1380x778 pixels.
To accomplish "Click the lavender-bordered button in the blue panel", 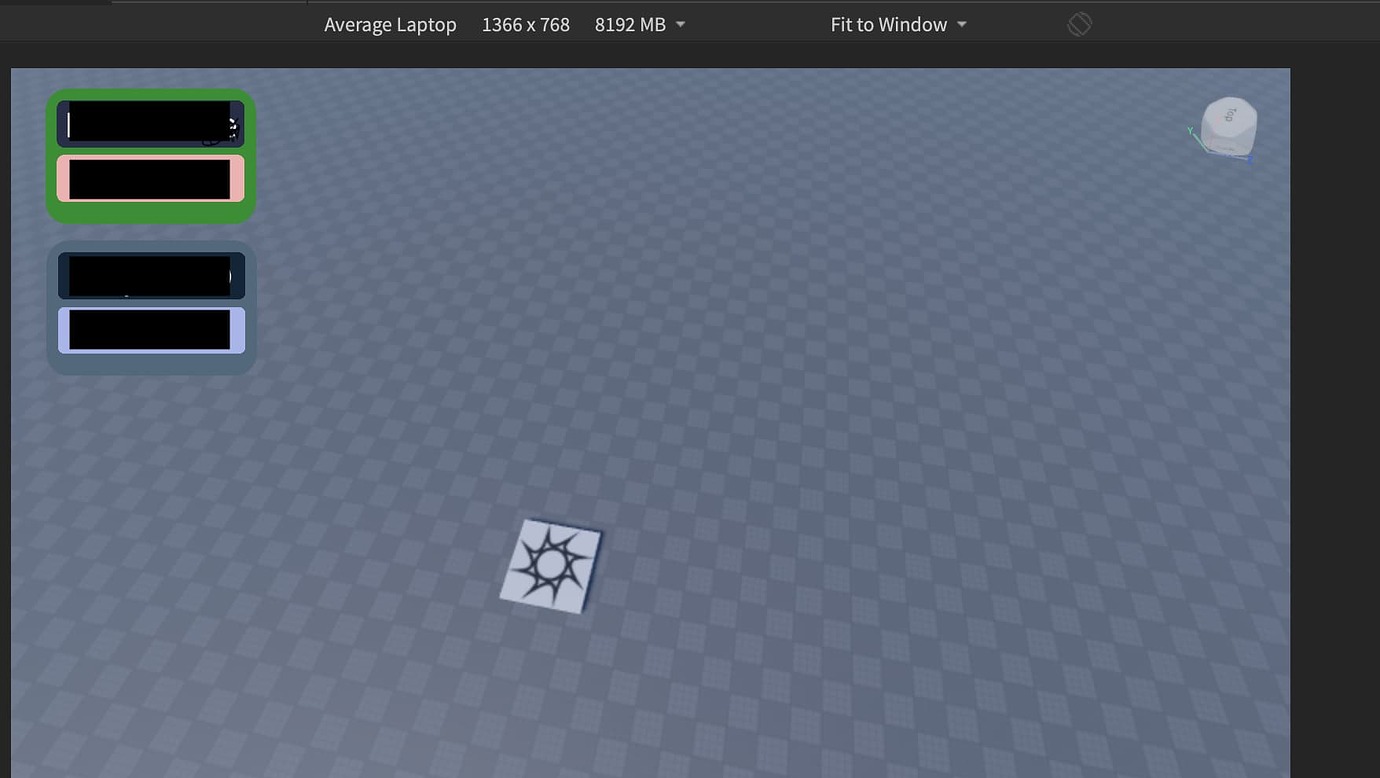I will pyautogui.click(x=151, y=330).
